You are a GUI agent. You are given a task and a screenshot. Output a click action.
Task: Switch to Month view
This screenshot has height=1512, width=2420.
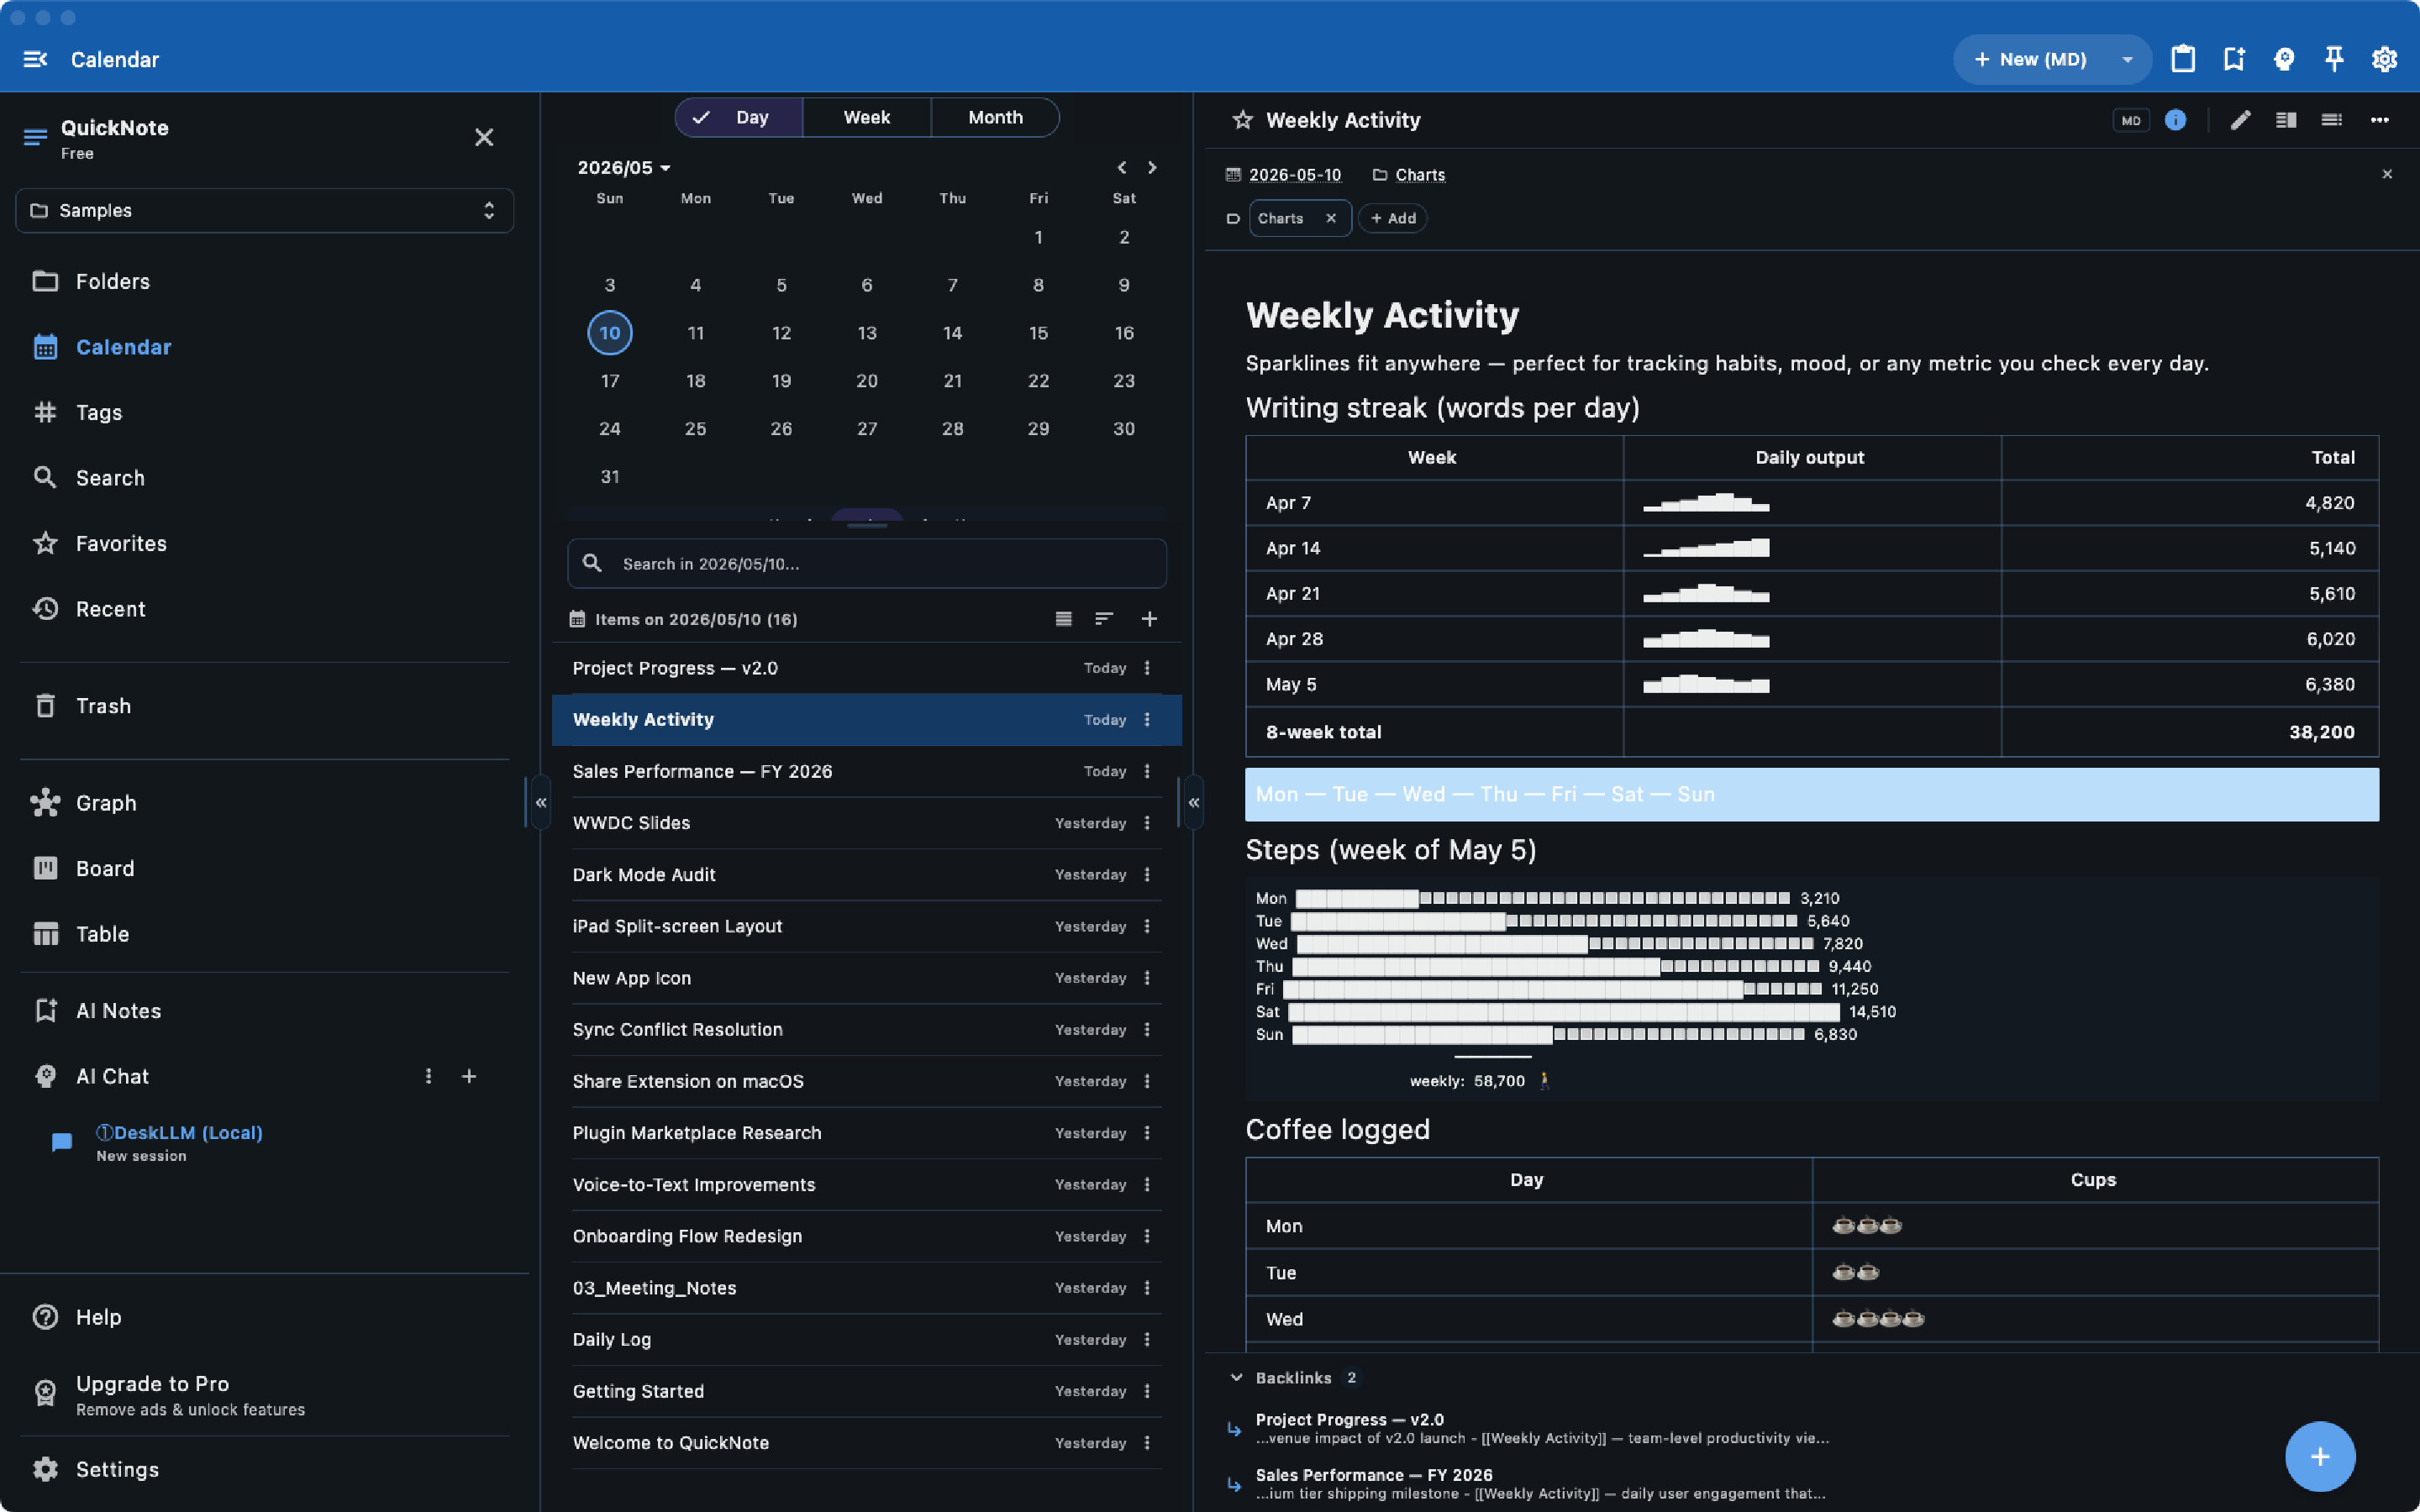995,117
